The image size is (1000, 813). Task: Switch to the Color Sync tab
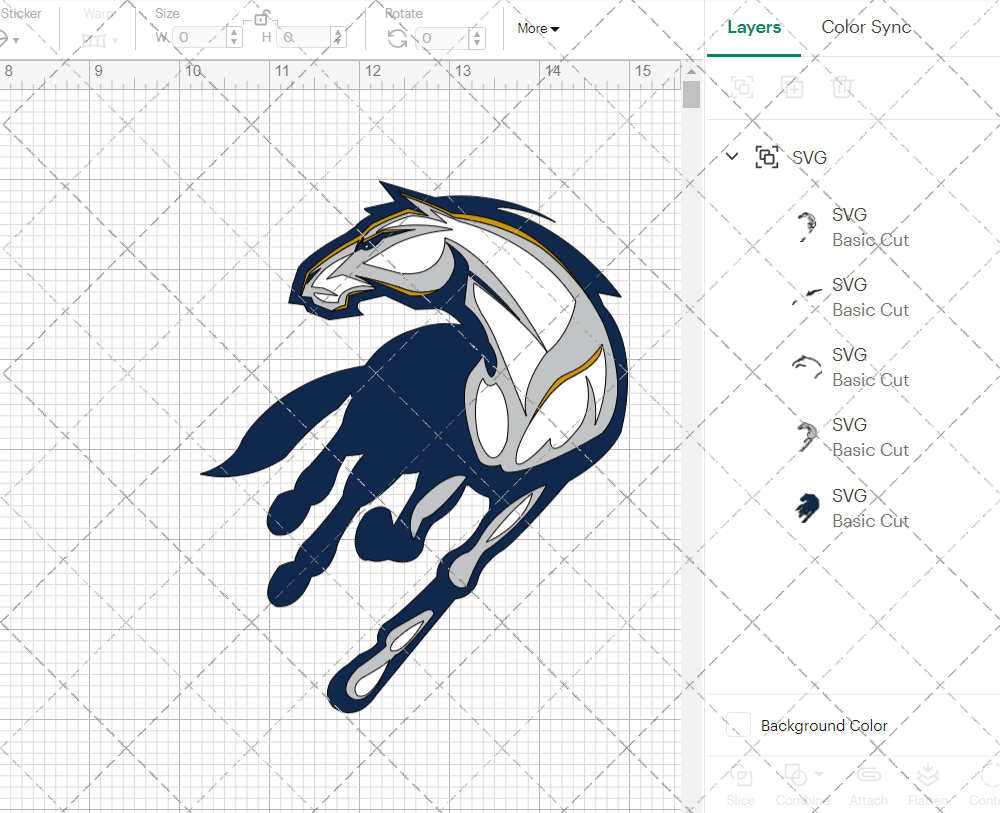click(x=866, y=27)
